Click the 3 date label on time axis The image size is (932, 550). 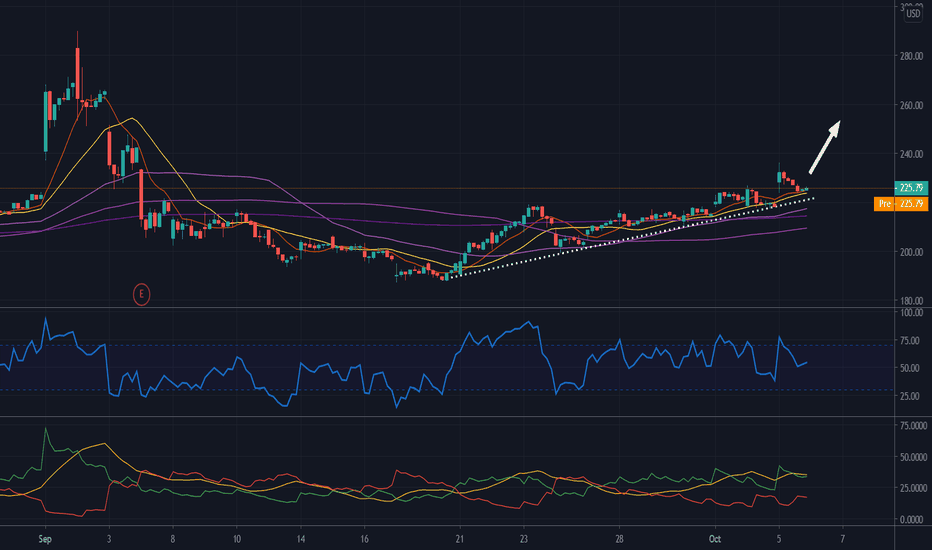109,539
